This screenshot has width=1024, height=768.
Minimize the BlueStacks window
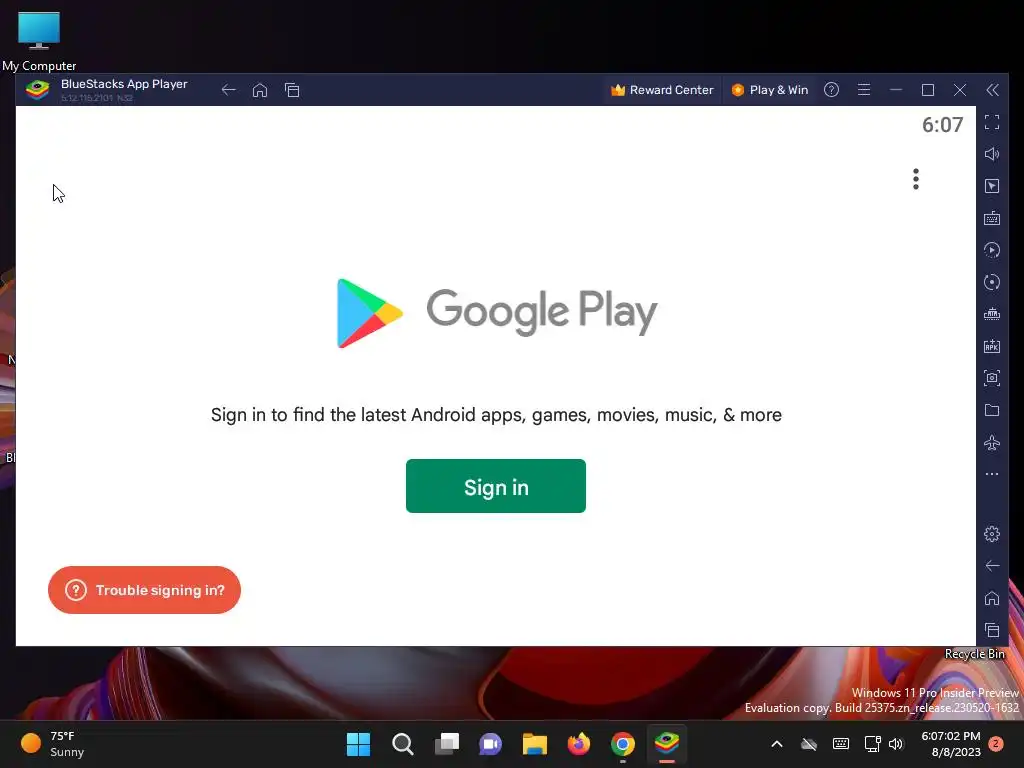[x=895, y=90]
